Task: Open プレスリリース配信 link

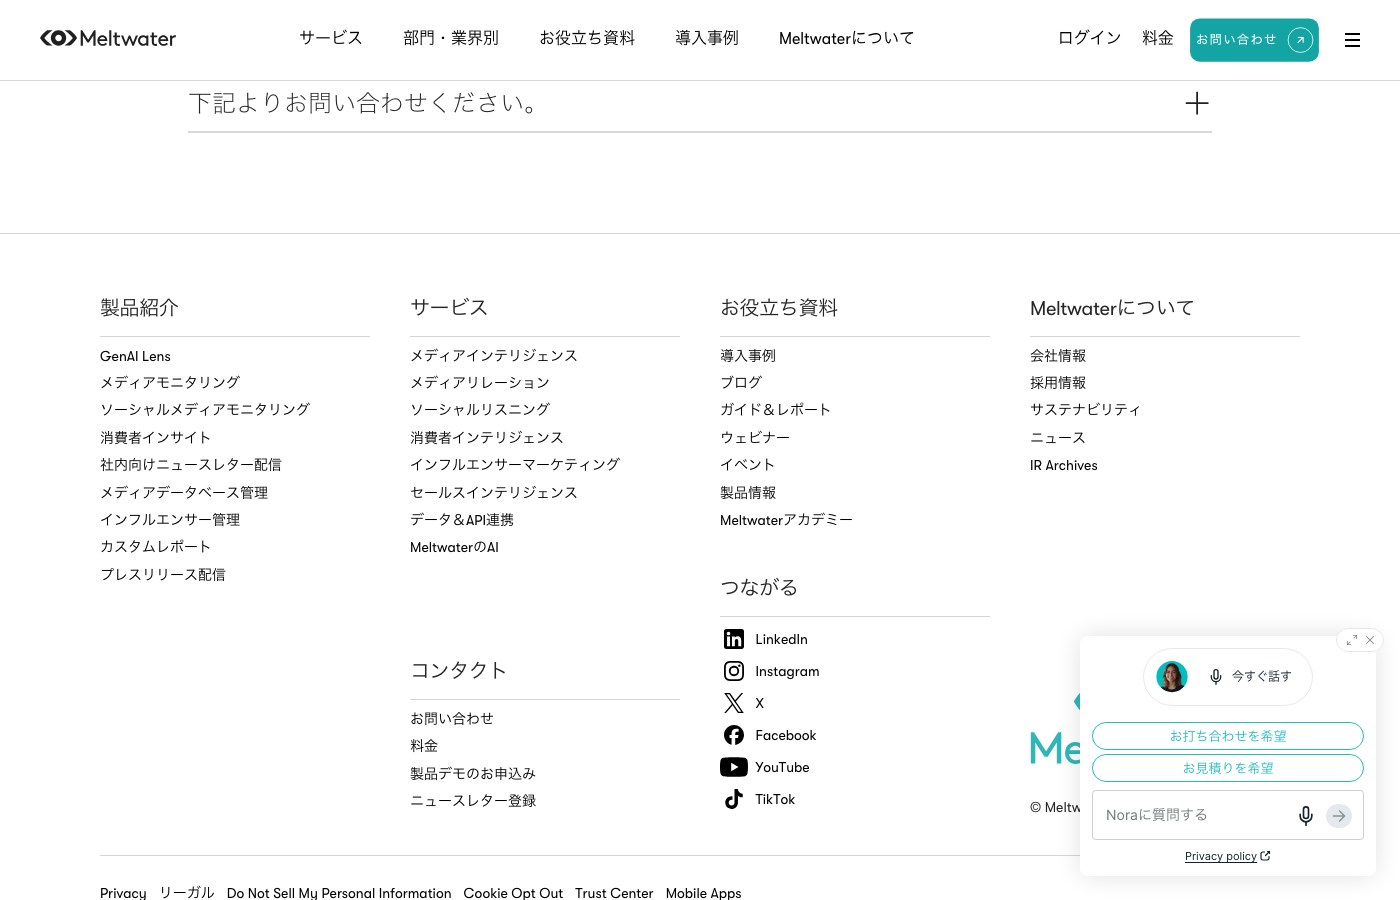Action: [163, 575]
